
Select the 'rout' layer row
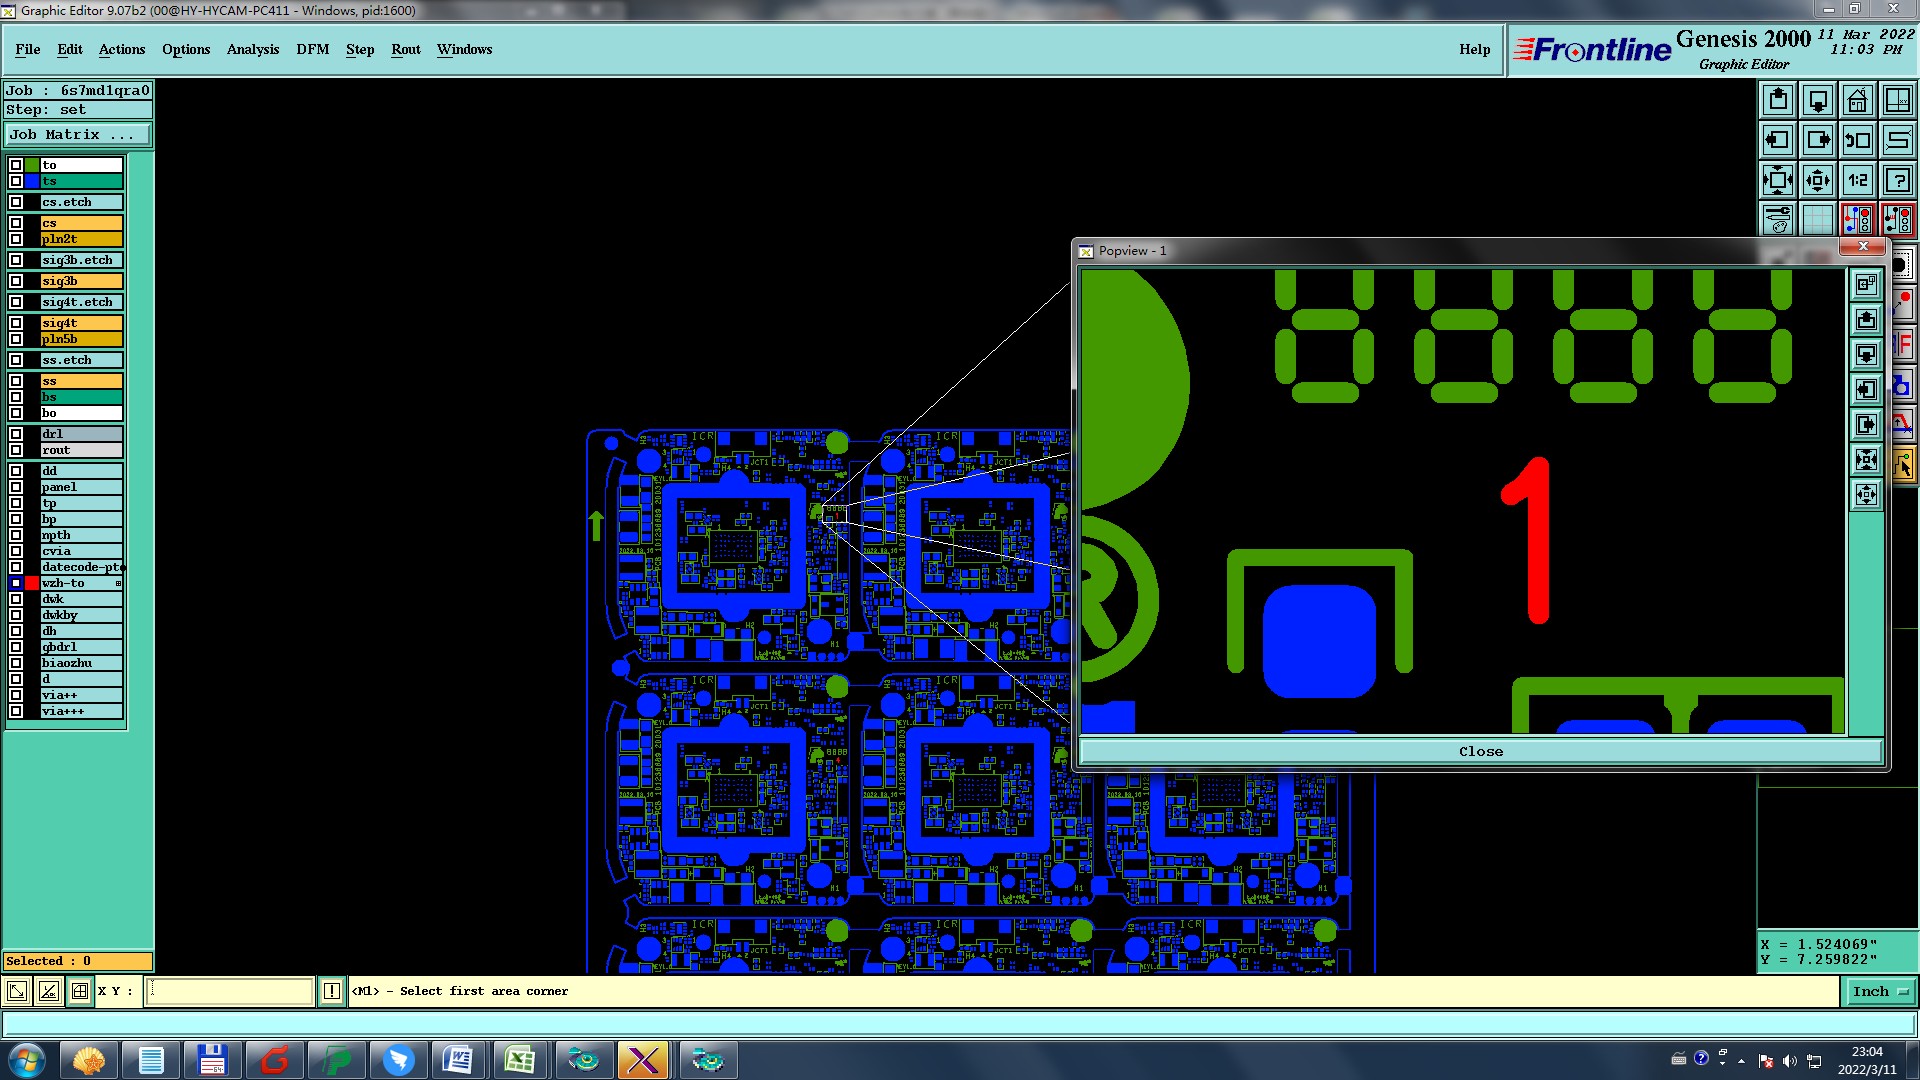click(x=82, y=450)
